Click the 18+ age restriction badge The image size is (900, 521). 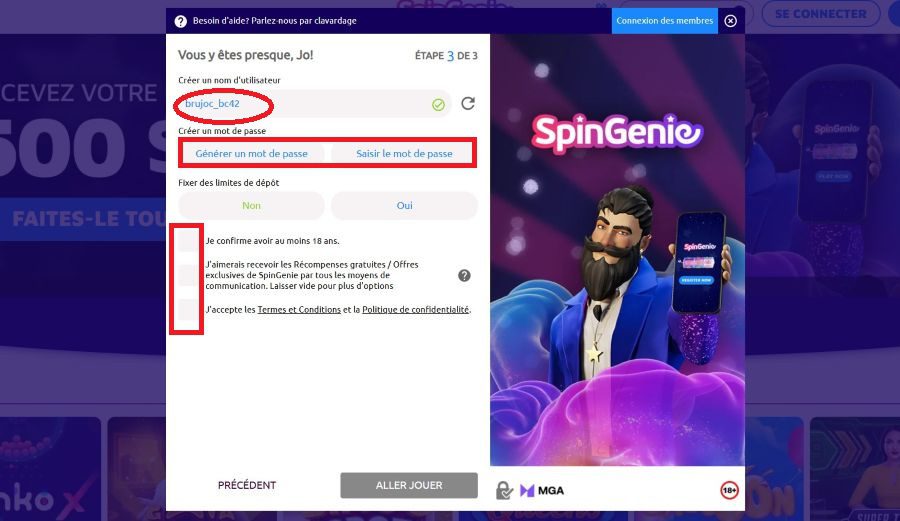tap(729, 490)
